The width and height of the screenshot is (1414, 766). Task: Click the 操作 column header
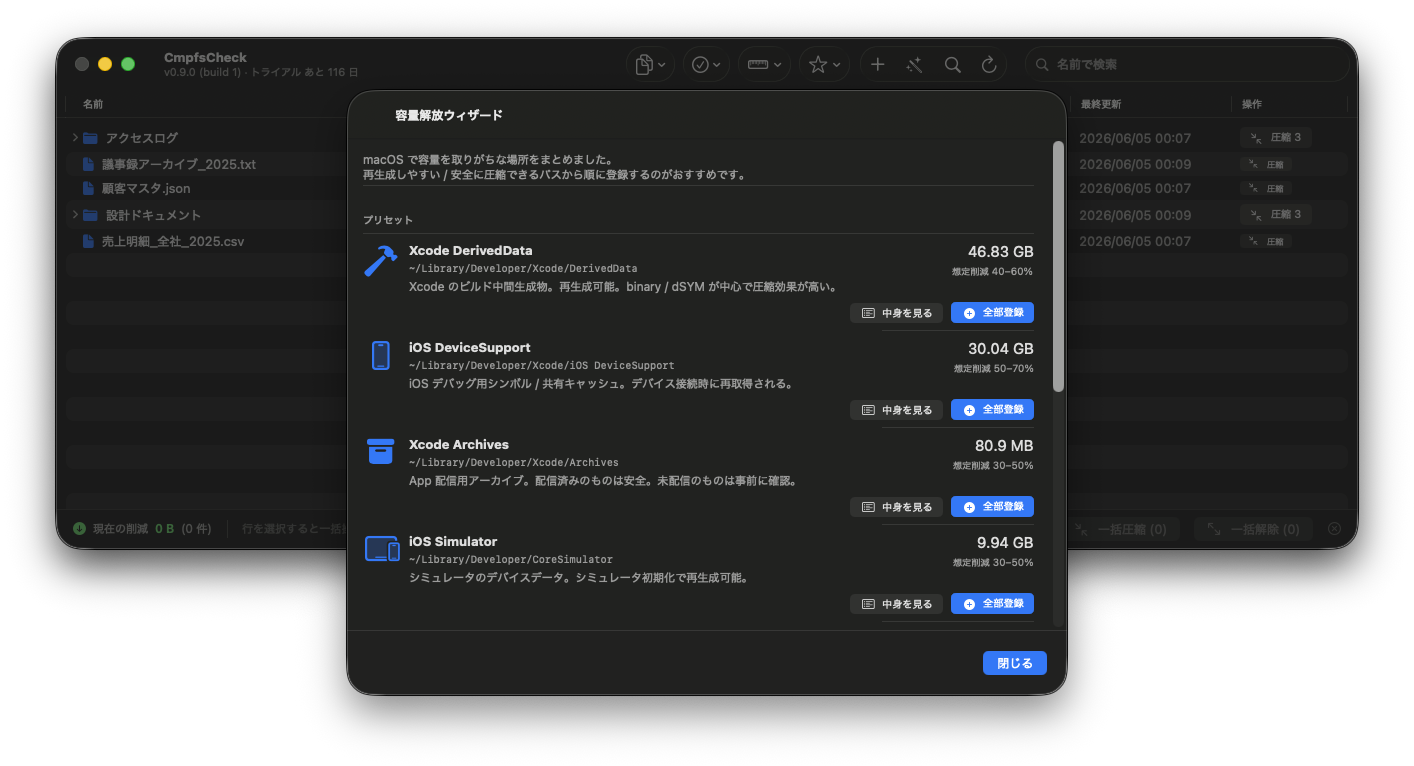coord(1252,104)
